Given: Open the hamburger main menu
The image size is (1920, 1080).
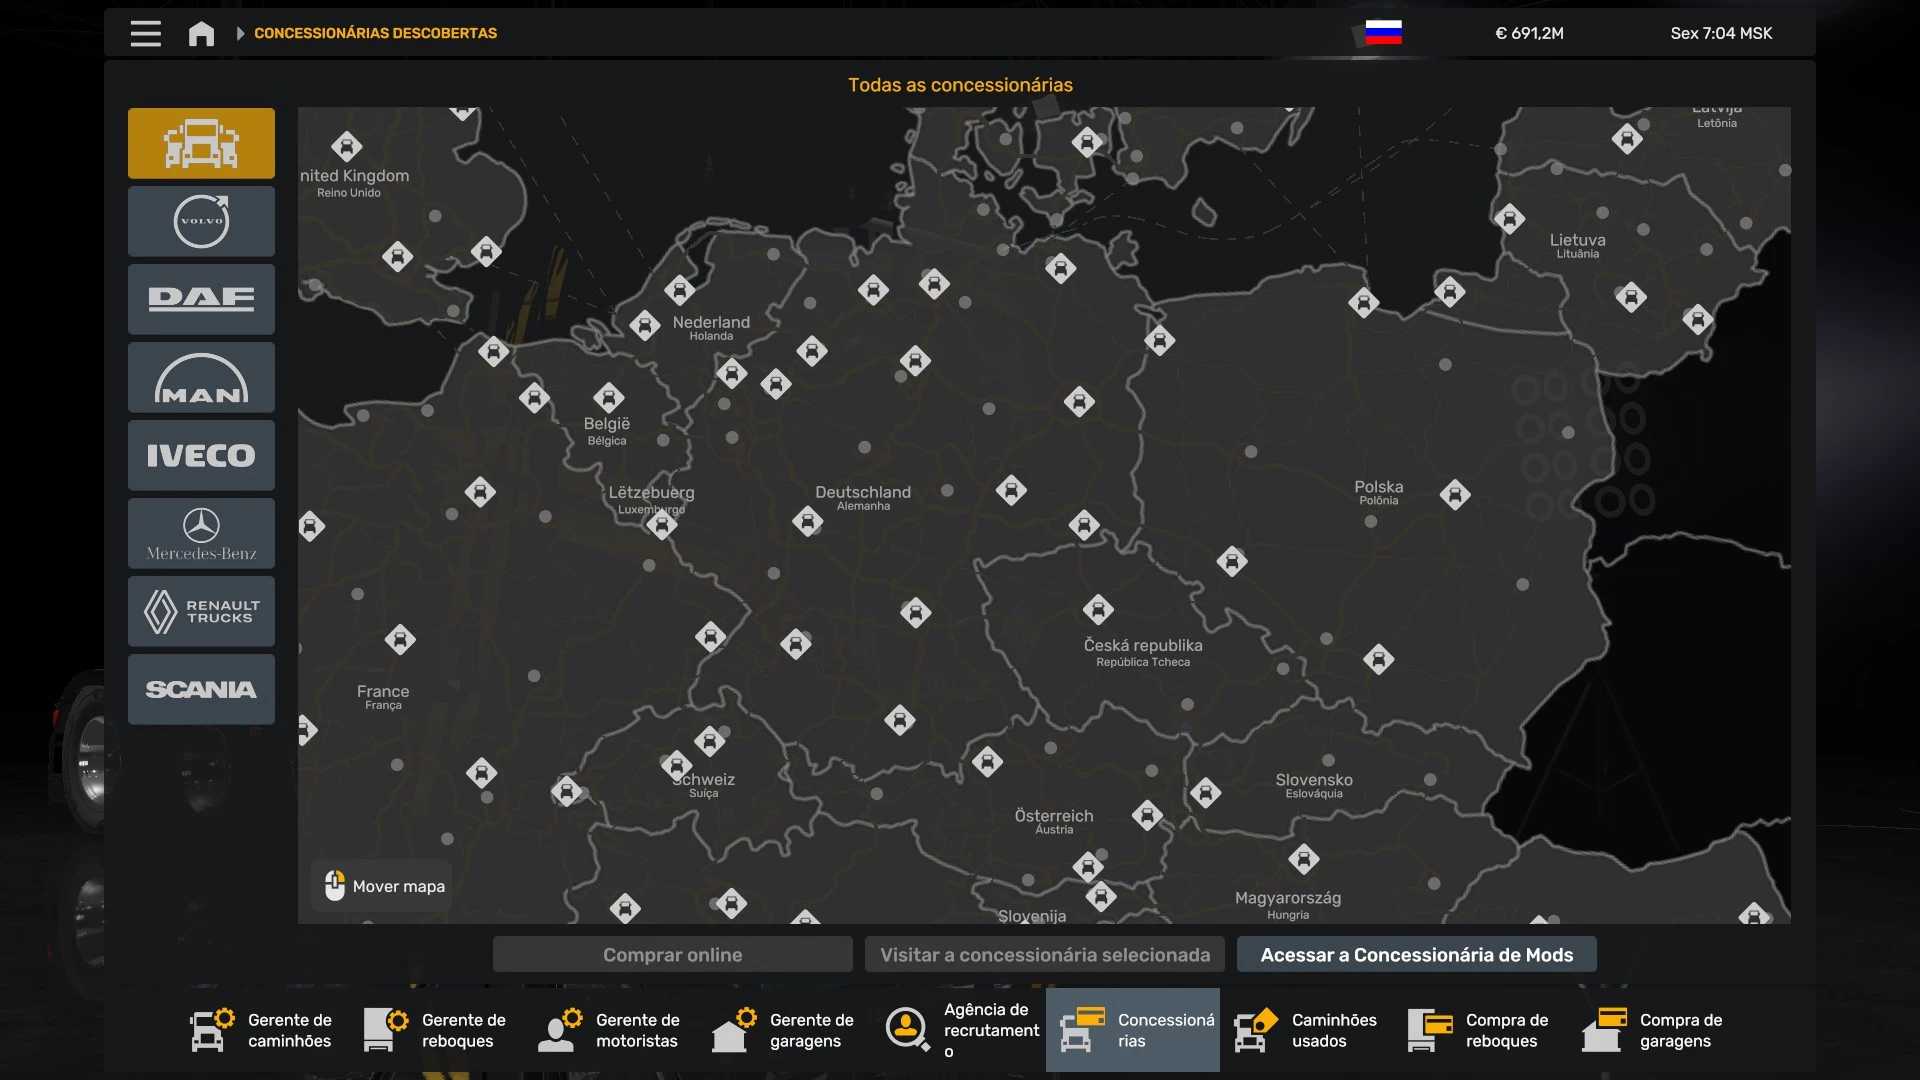Looking at the screenshot, I should coord(145,33).
